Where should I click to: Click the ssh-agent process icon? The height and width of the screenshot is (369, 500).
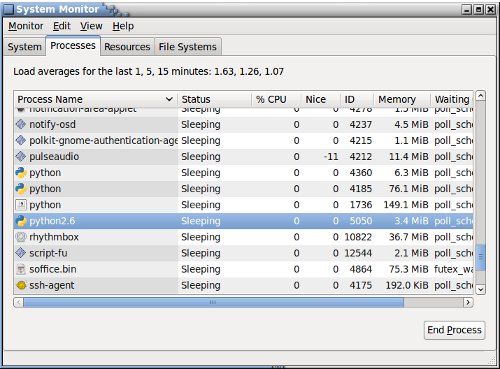pyautogui.click(x=21, y=285)
